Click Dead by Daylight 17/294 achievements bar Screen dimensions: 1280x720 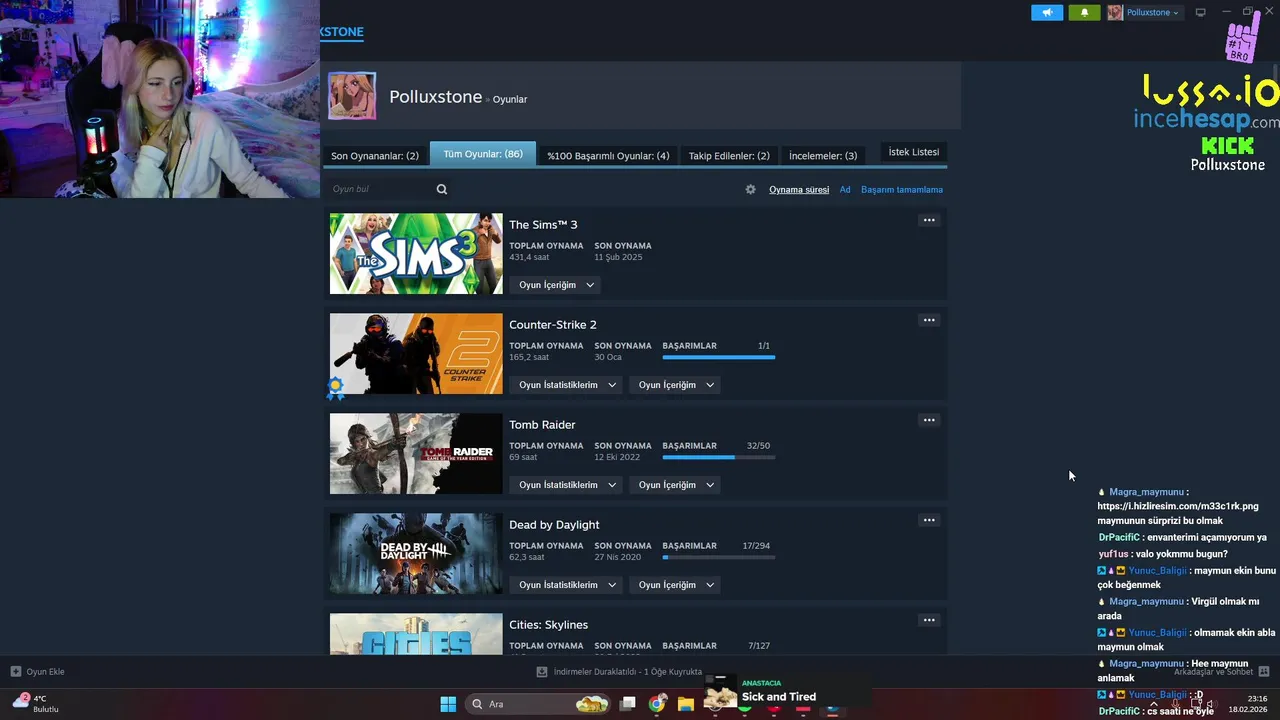[718, 557]
